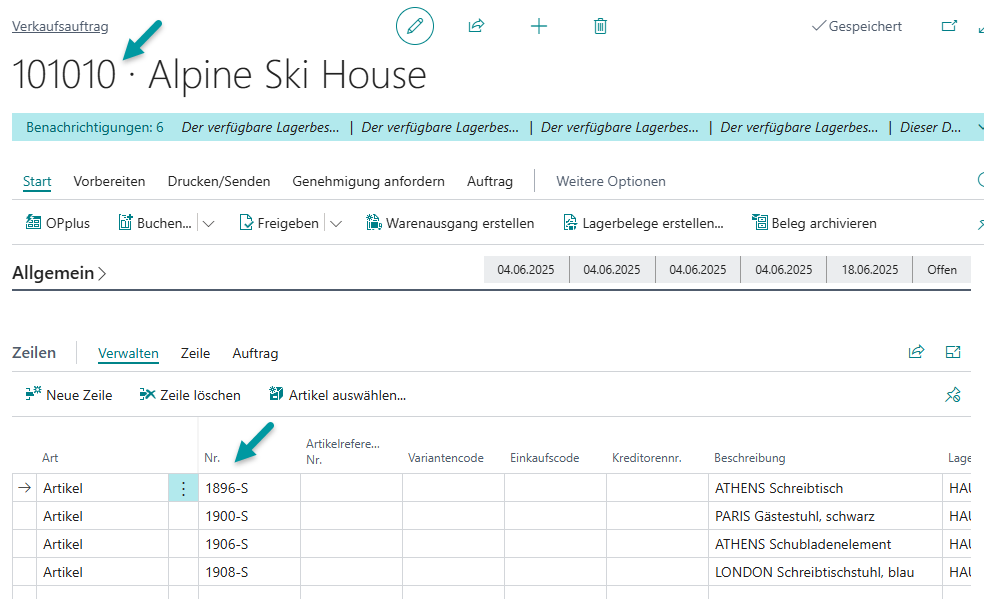This screenshot has height=599, width=984.
Task: Click the Verkaufsauftrag breadcrumb link
Action: point(60,27)
